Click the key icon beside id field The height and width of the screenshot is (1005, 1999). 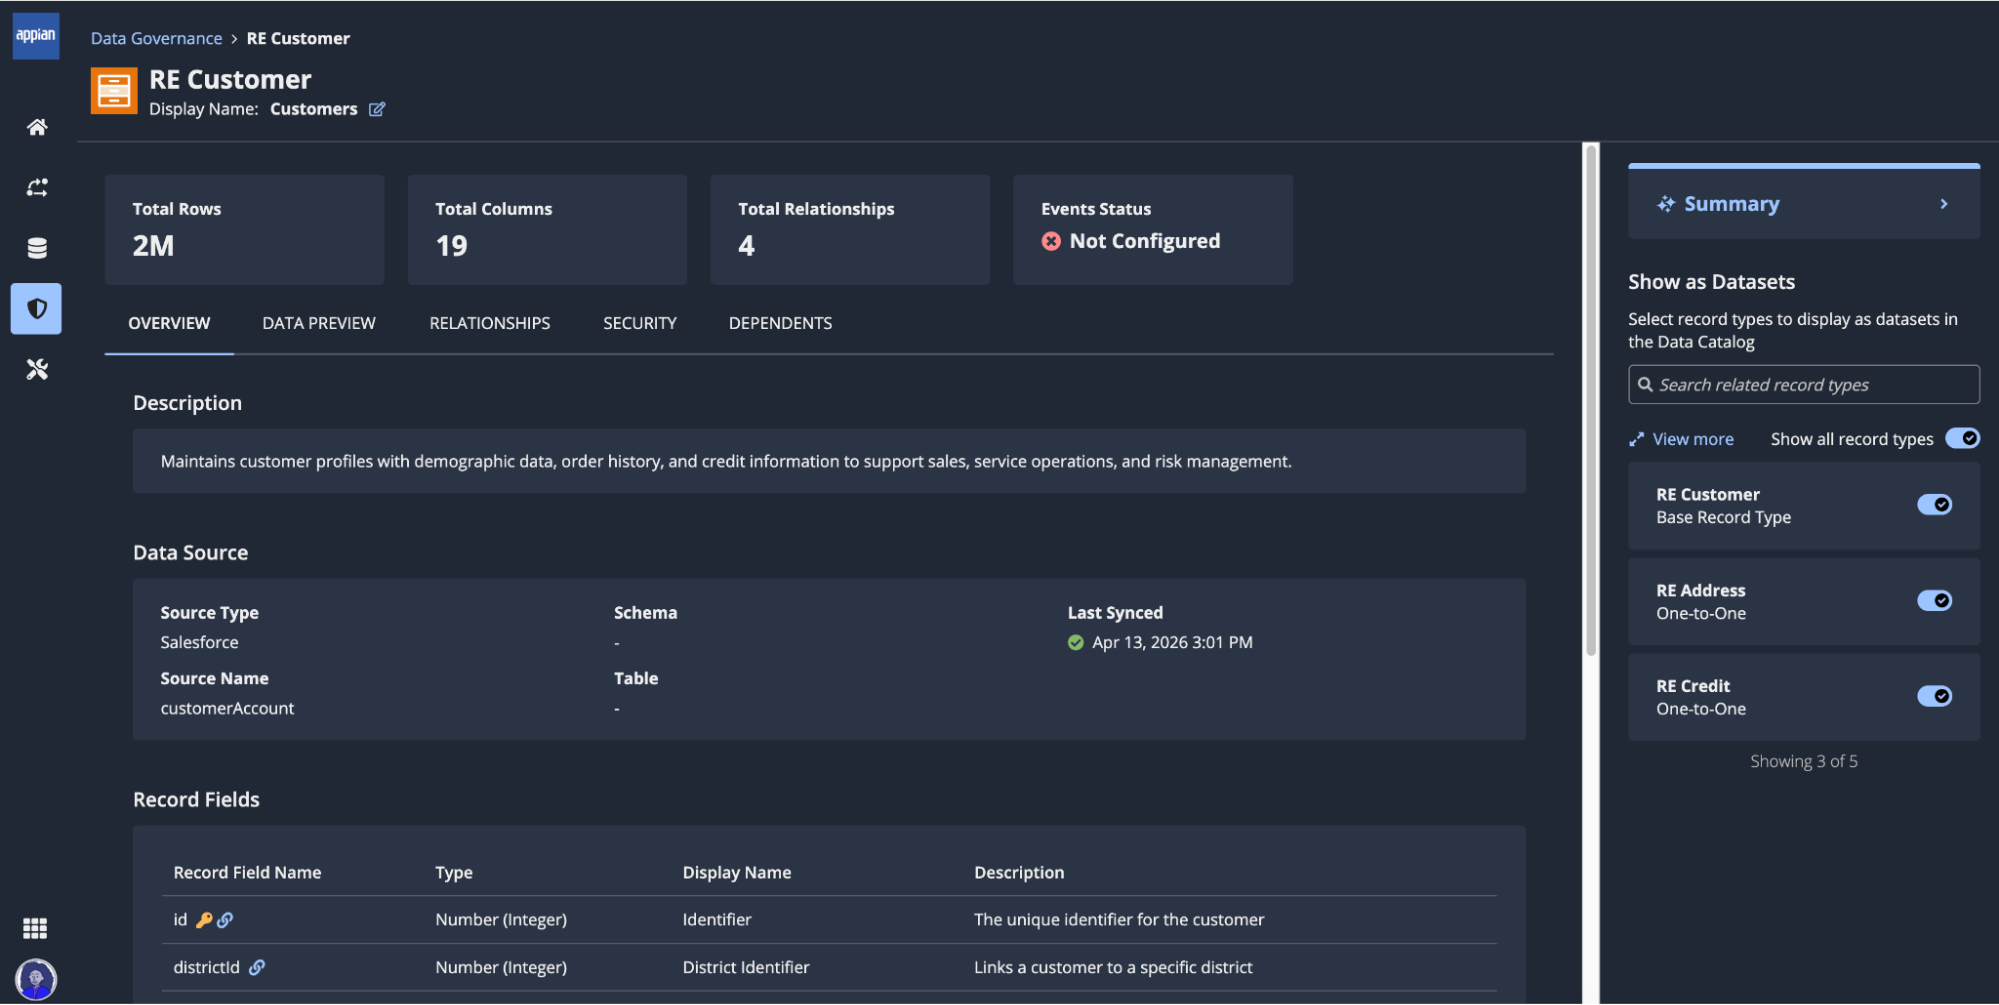pyautogui.click(x=204, y=920)
